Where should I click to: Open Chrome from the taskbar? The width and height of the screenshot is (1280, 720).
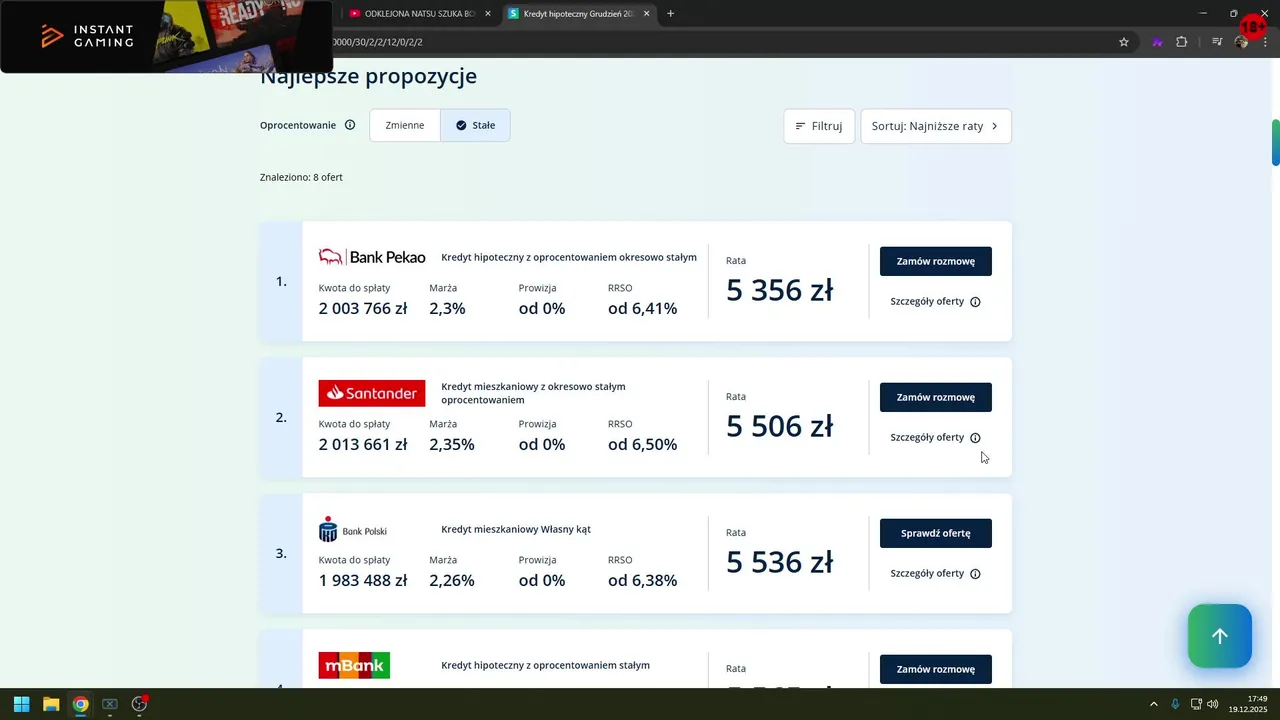point(80,704)
